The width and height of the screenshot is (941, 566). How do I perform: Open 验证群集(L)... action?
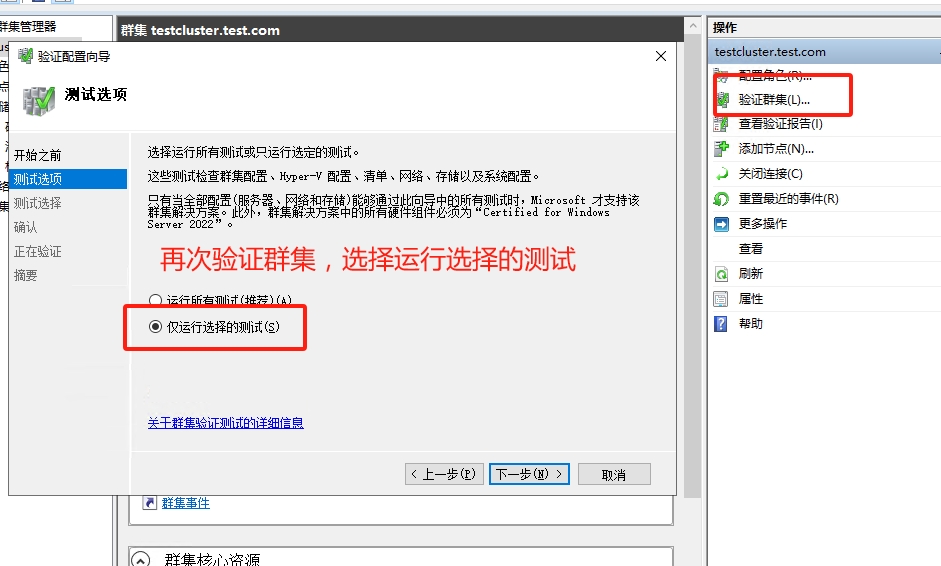pos(774,100)
